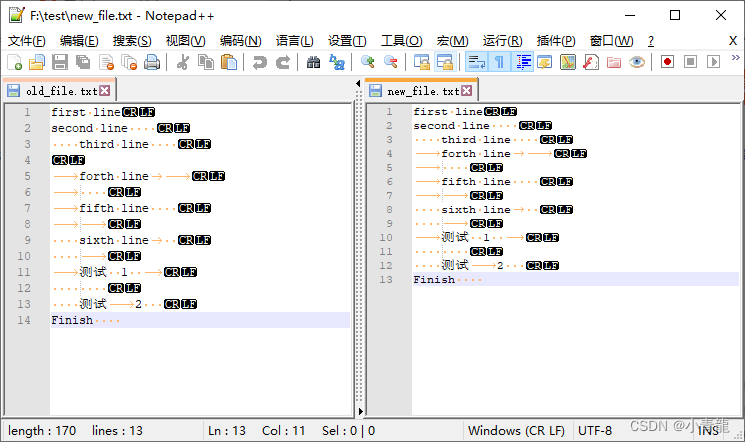Open the 工具(O) menu
Screen dimensions: 745x442
401,41
